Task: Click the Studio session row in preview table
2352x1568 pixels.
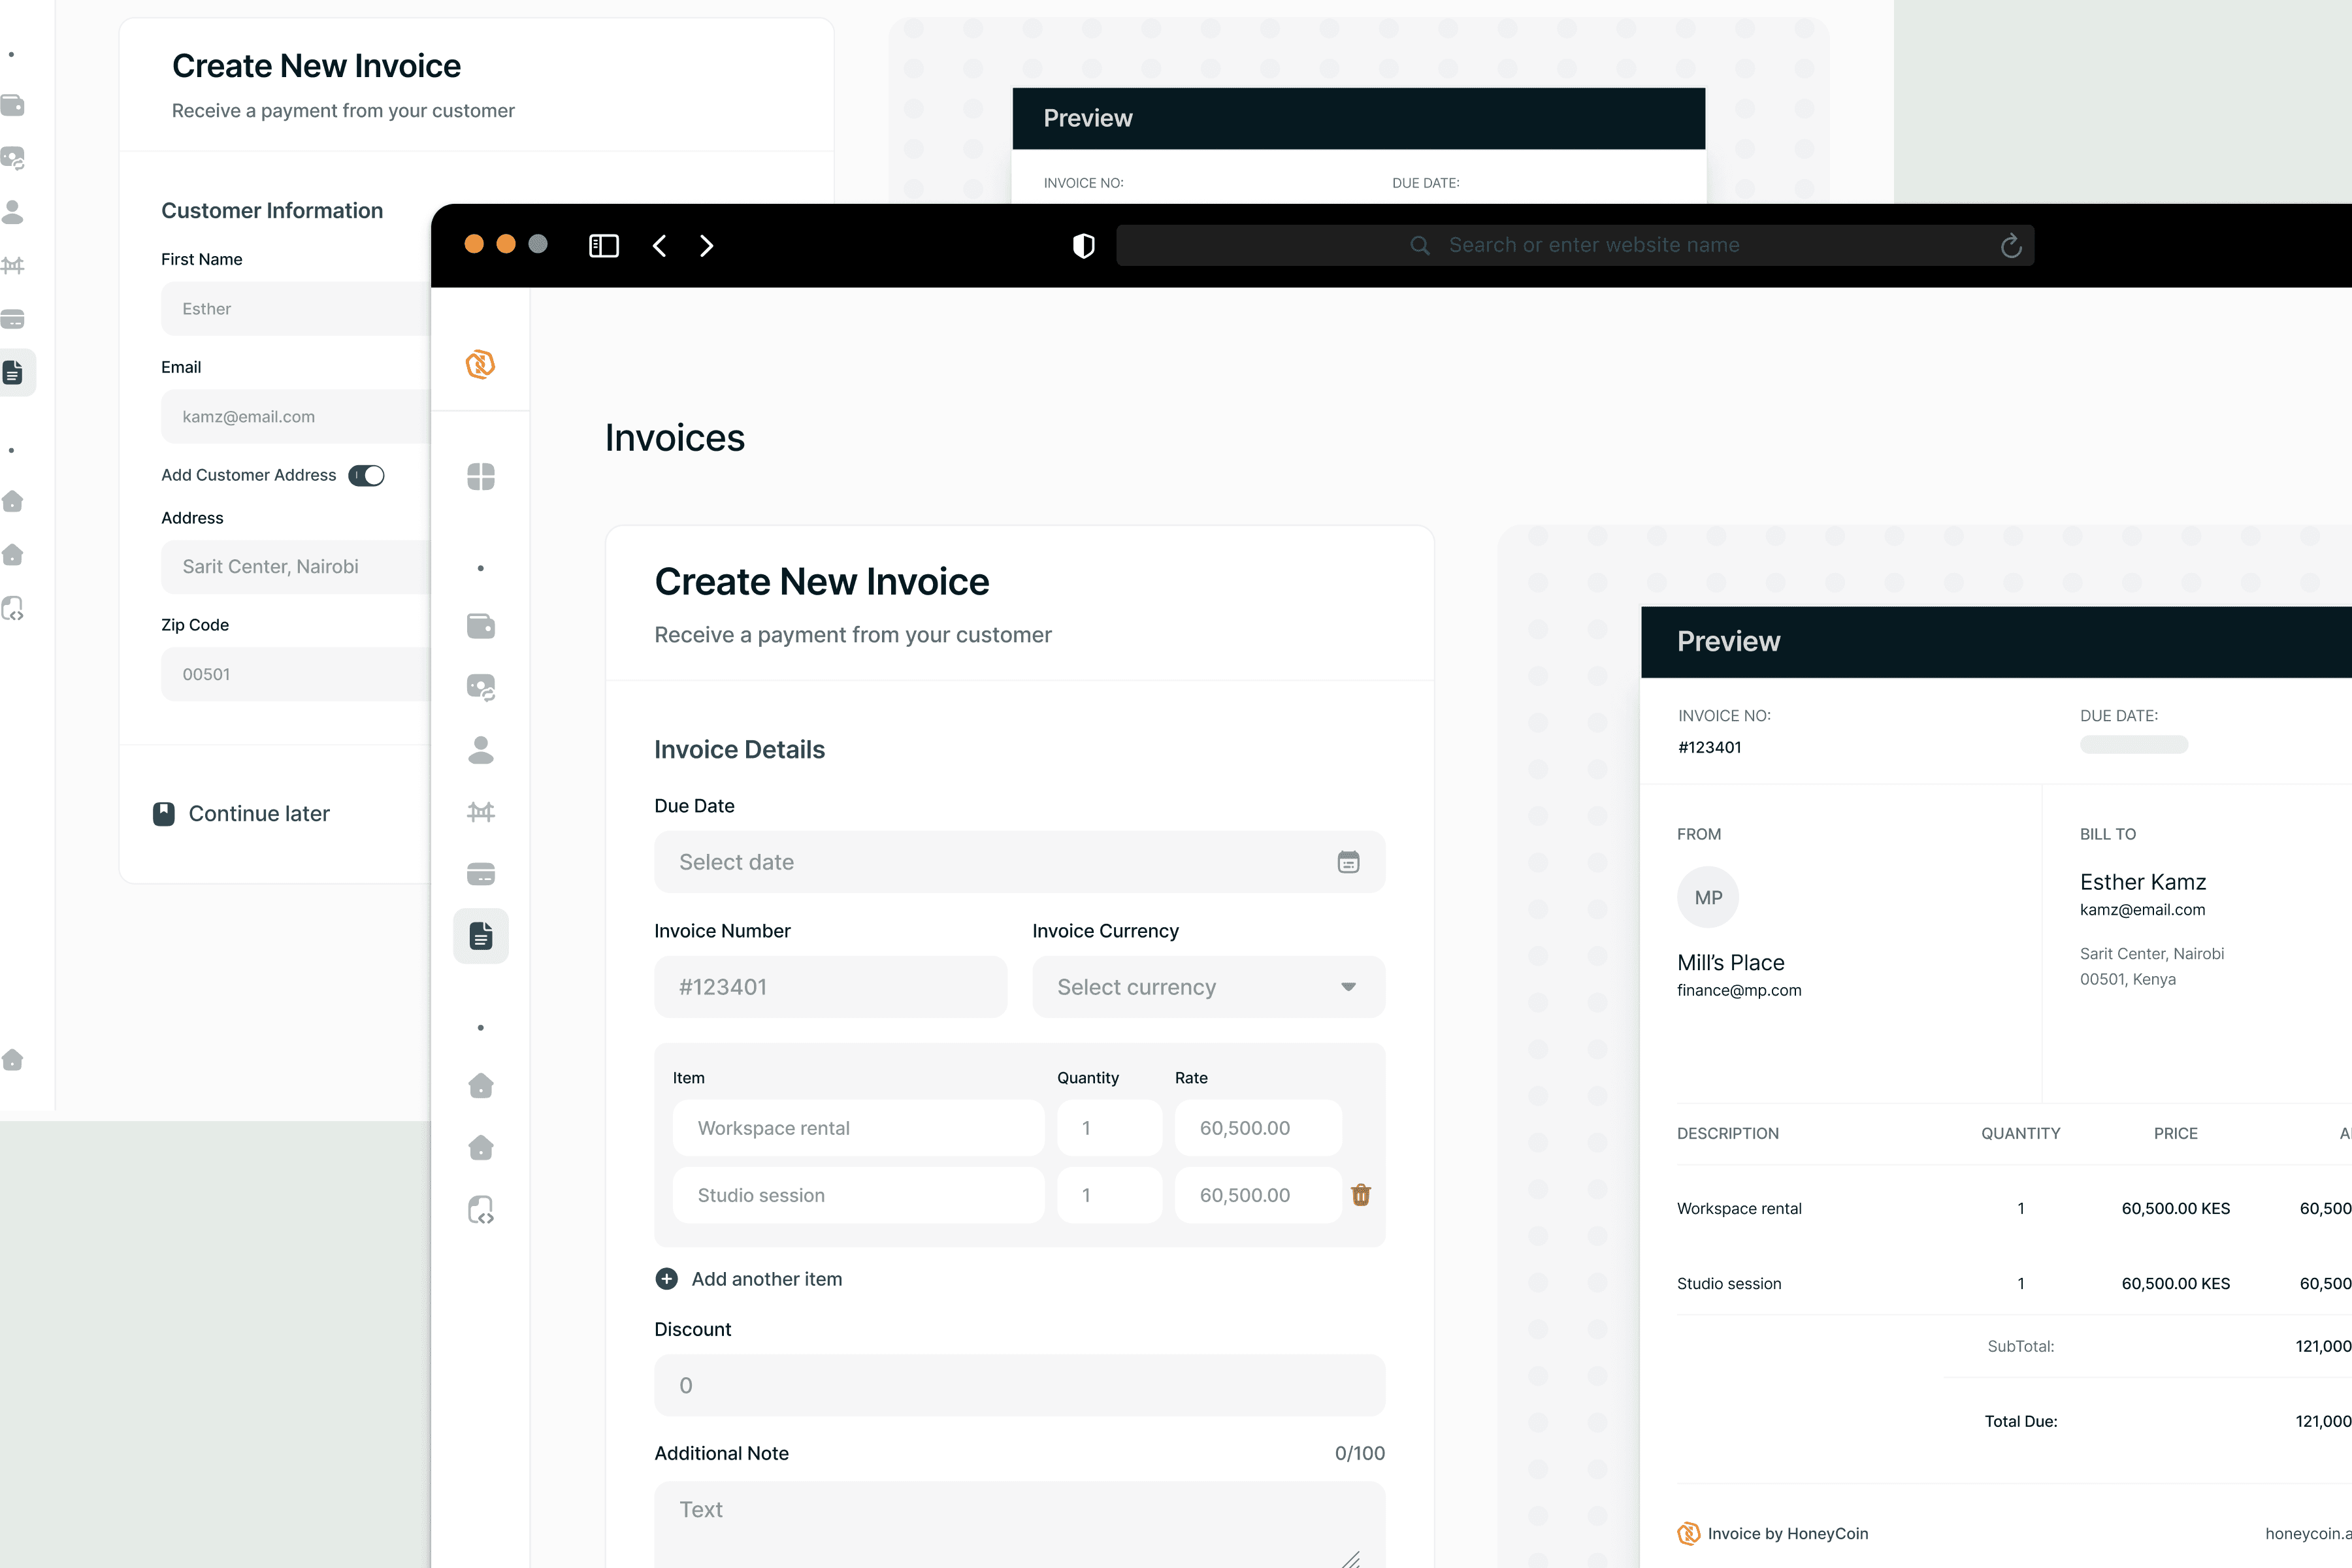Action: click(x=2014, y=1283)
